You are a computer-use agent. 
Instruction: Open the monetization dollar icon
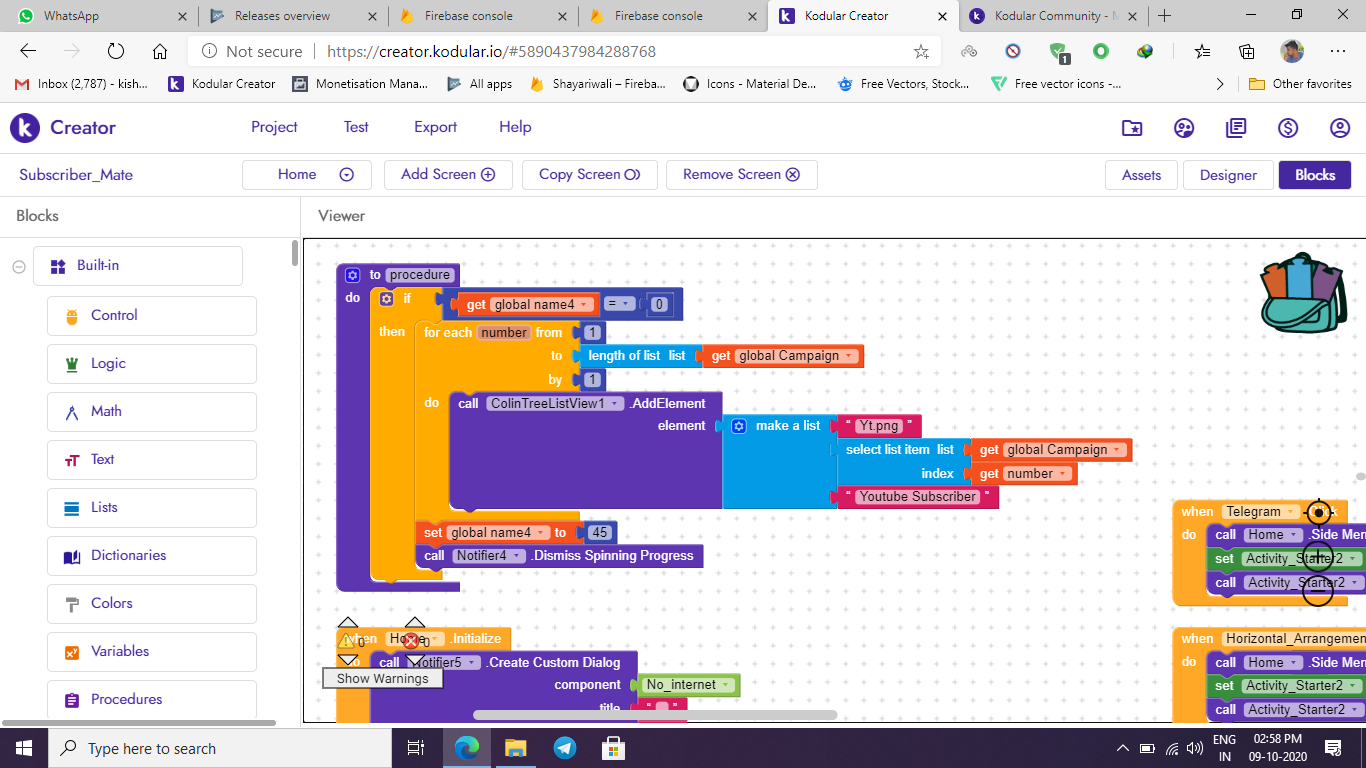point(1288,128)
